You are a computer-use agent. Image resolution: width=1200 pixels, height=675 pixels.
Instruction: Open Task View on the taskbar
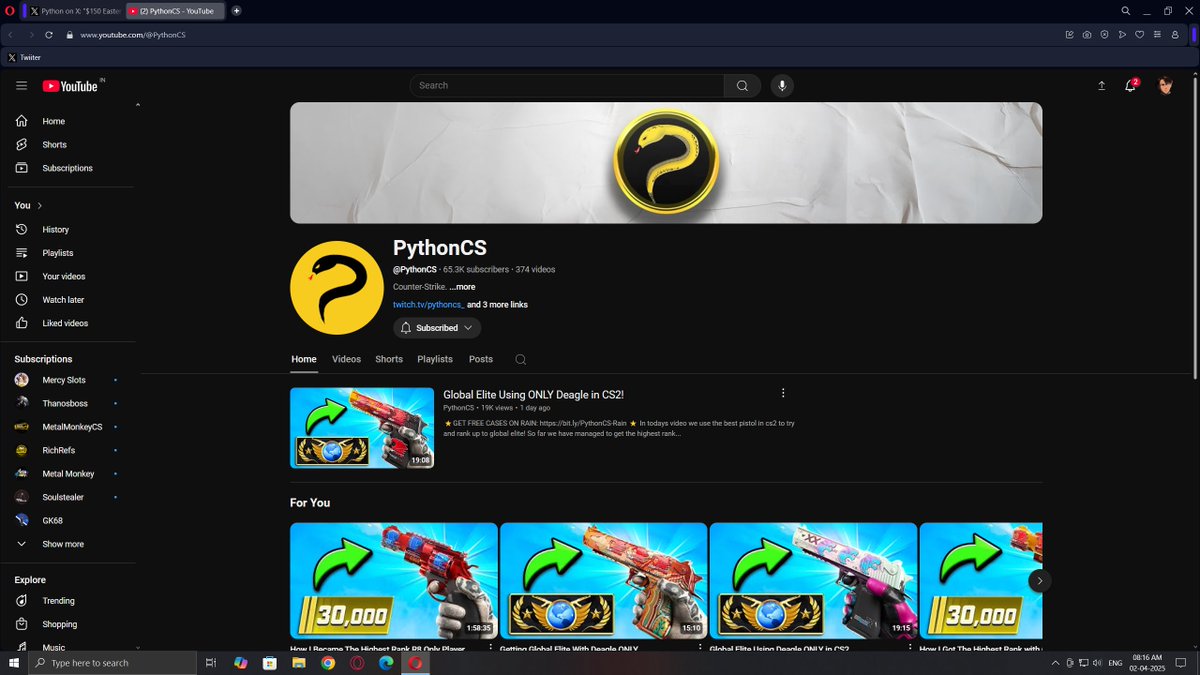coord(211,663)
